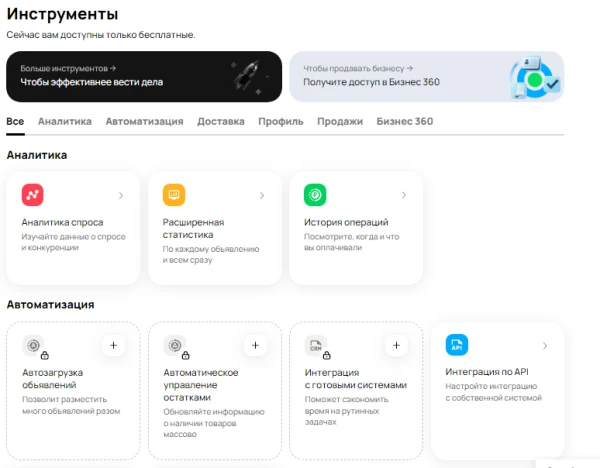Switch to the Доставка tab
600x468 pixels.
point(221,122)
